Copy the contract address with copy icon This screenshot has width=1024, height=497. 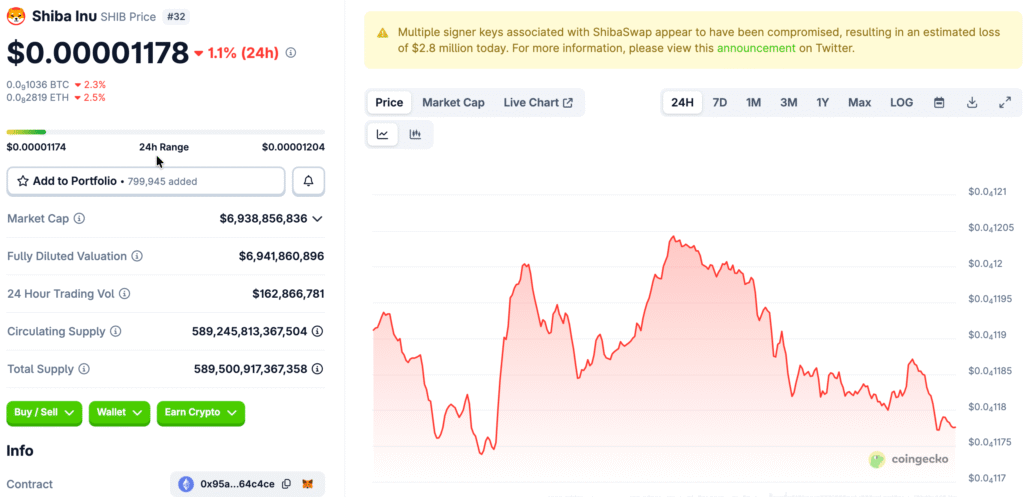(x=286, y=485)
